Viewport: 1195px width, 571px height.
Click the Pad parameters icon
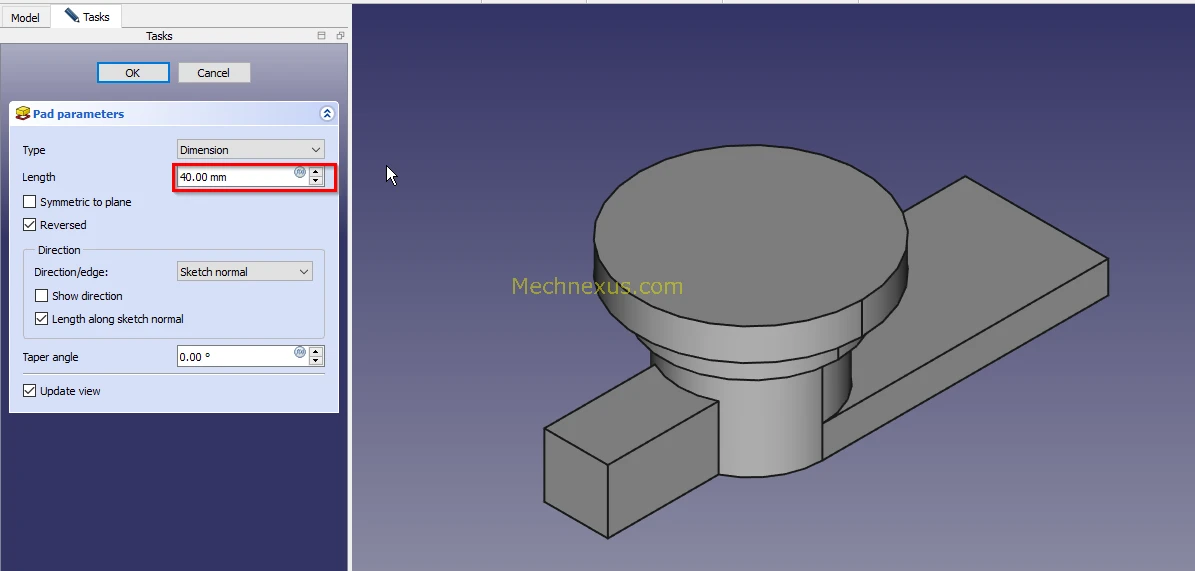pos(23,114)
